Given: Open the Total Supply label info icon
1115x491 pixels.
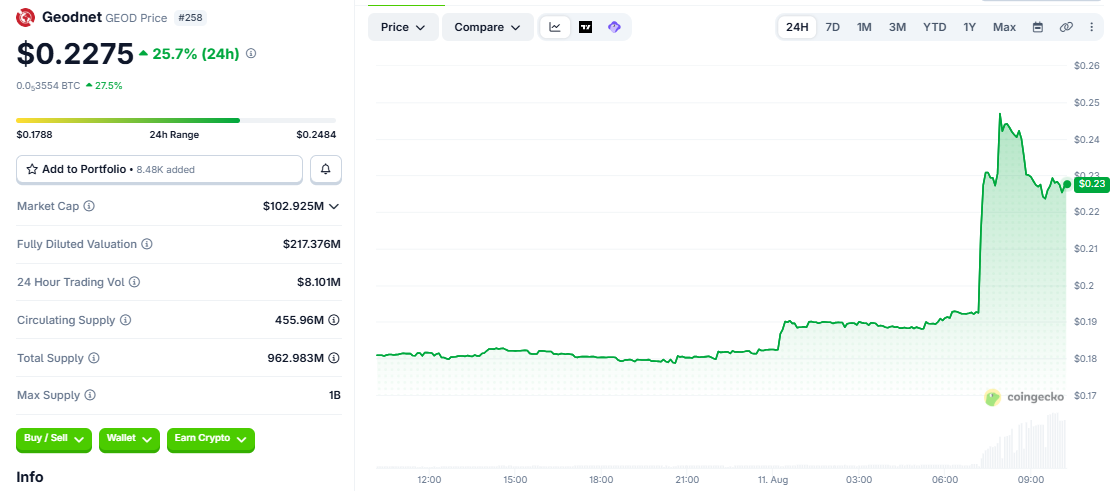Looking at the screenshot, I should (94, 358).
